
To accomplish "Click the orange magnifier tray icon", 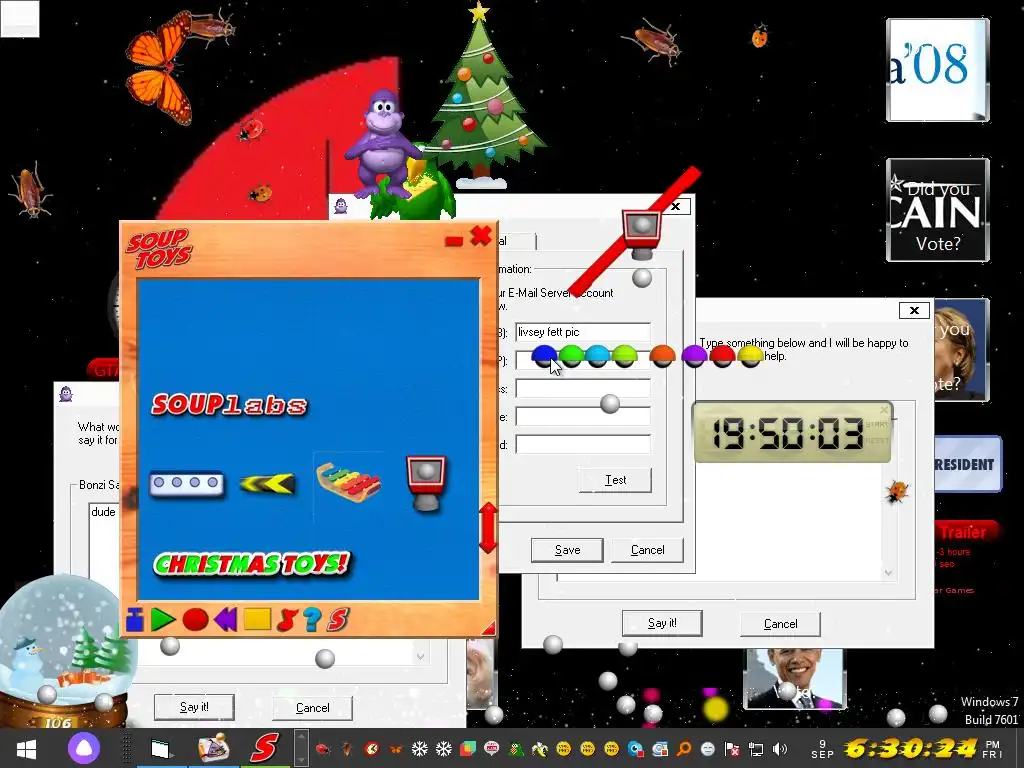I will 684,748.
